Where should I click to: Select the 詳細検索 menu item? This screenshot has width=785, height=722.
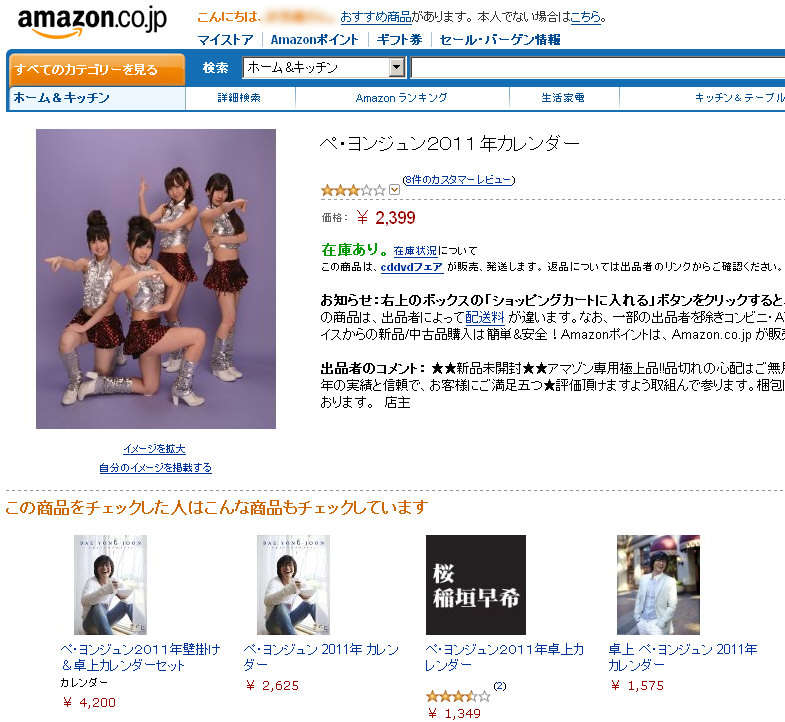pyautogui.click(x=239, y=98)
